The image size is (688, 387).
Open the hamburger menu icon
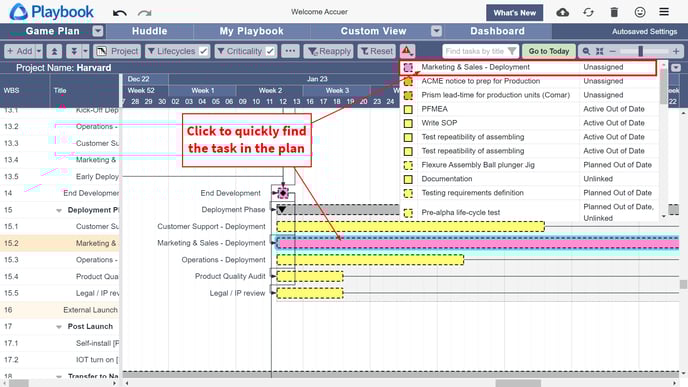point(664,12)
